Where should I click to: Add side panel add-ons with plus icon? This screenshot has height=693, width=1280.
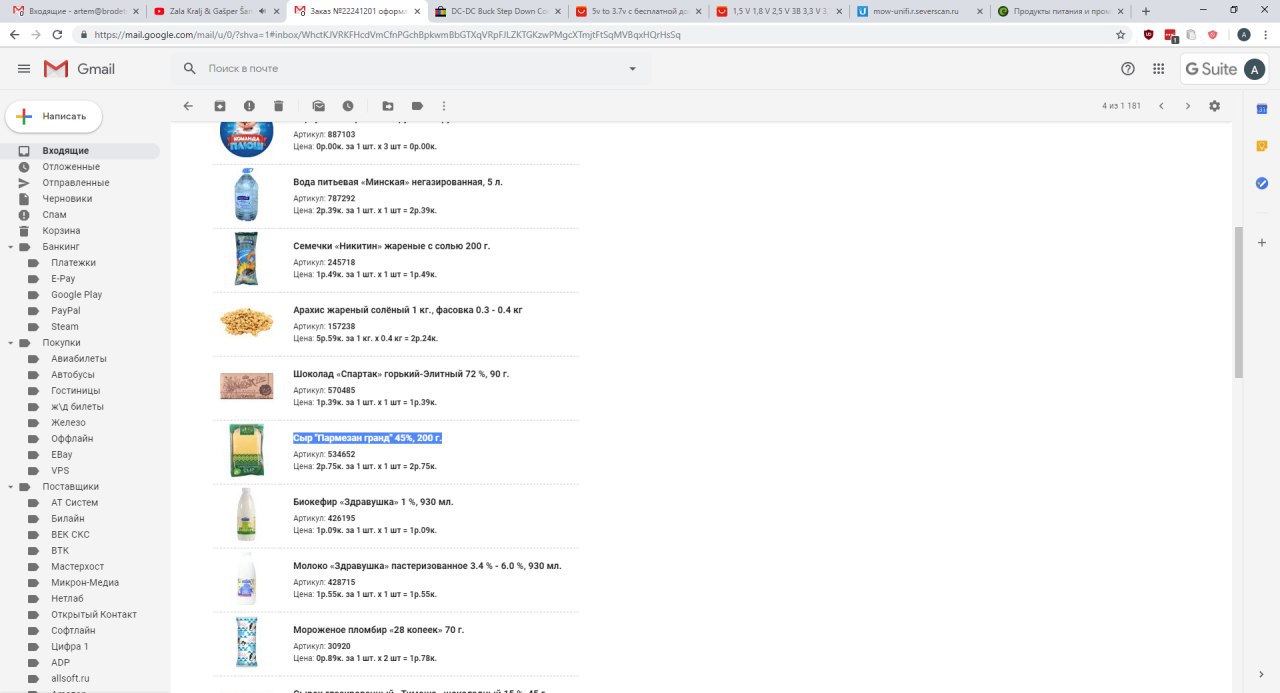1262,243
